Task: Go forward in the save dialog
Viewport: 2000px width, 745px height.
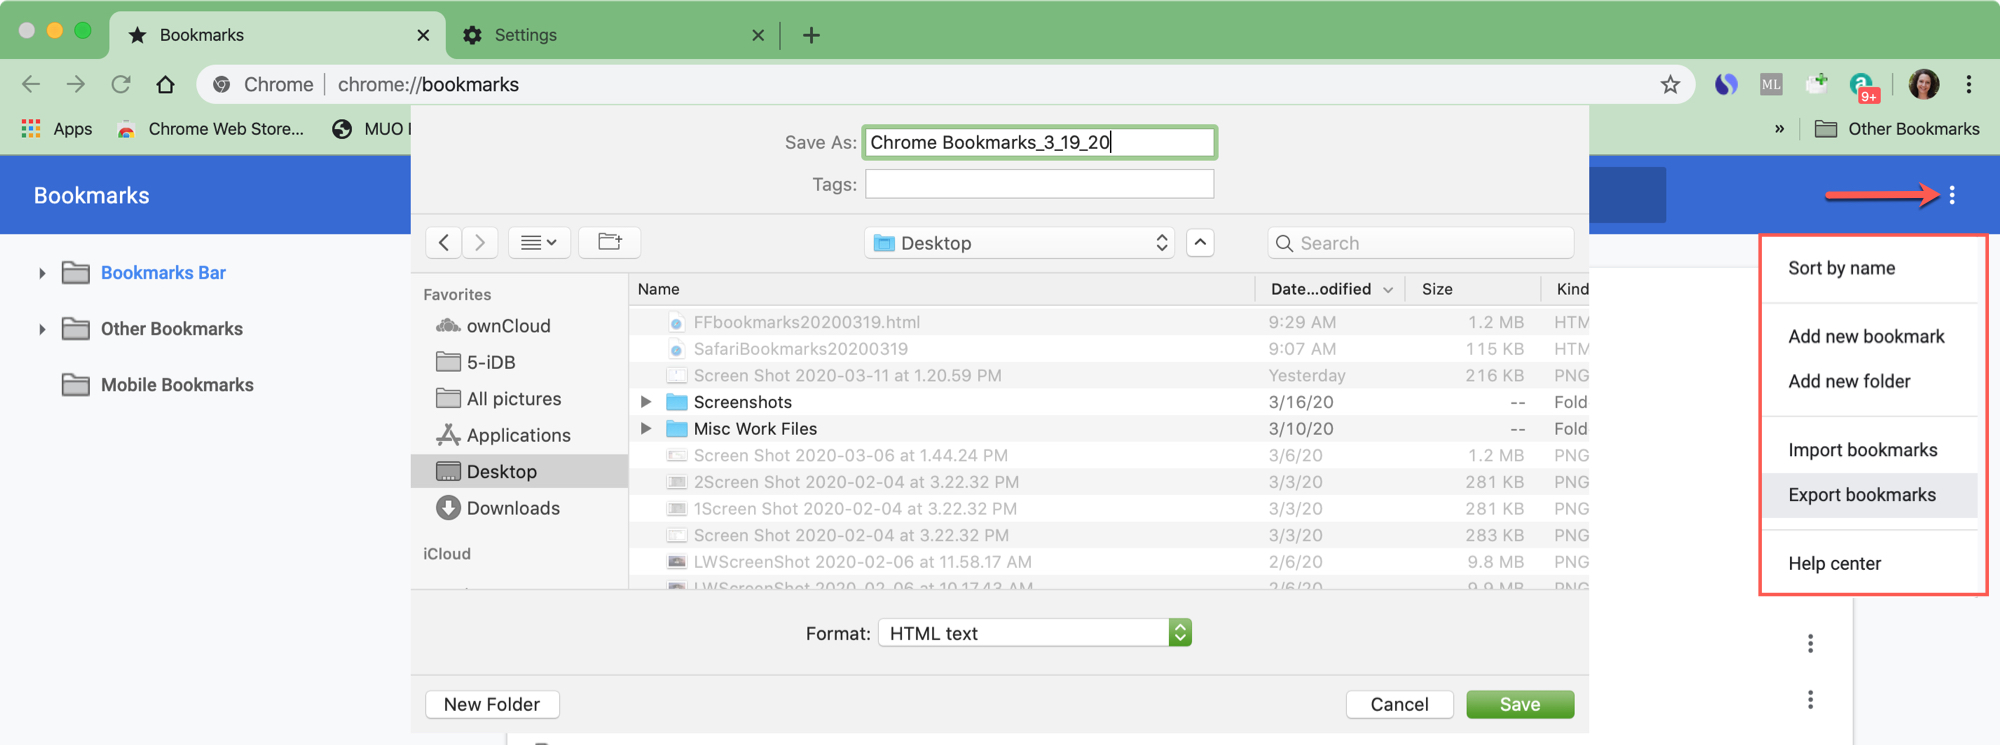Action: coord(480,243)
